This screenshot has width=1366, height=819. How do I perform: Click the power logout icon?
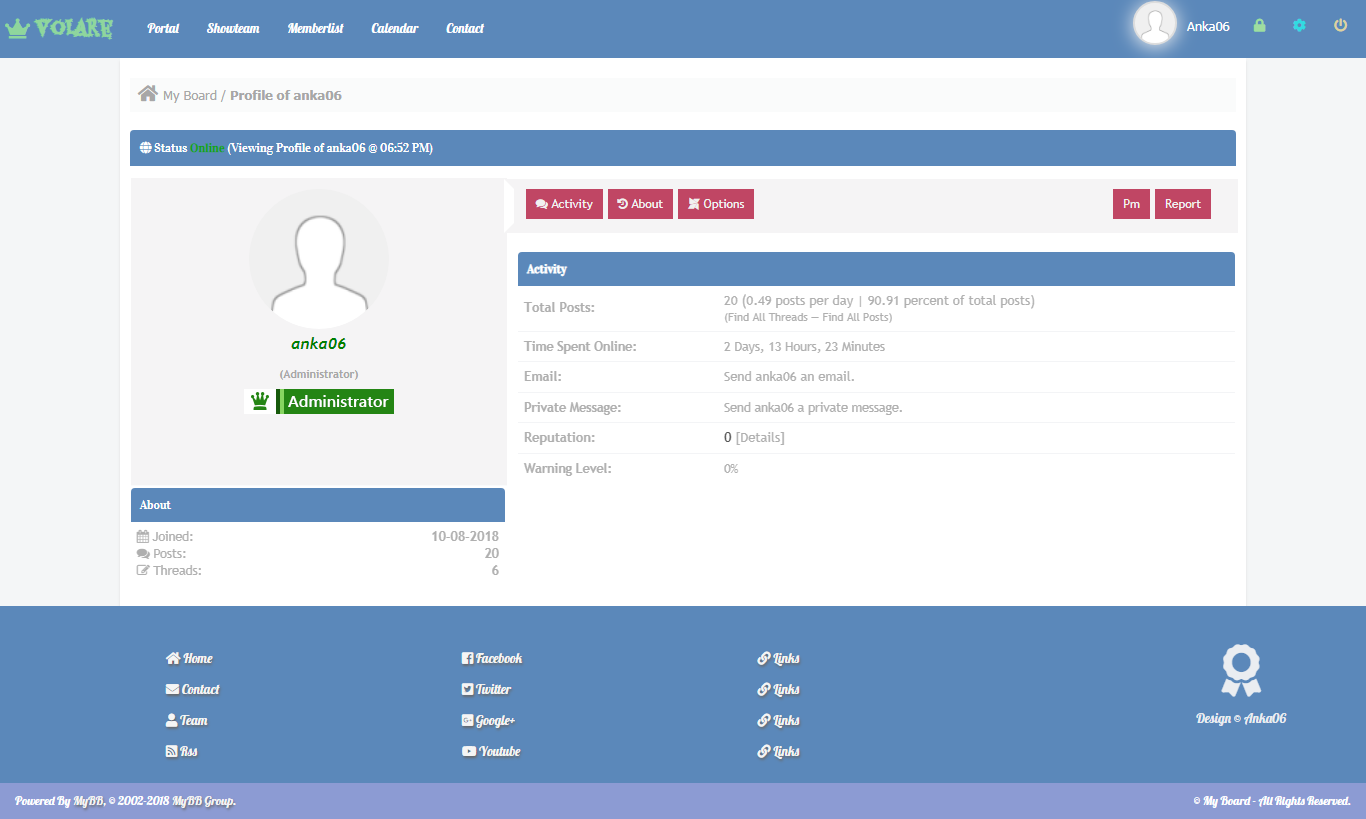tap(1341, 26)
